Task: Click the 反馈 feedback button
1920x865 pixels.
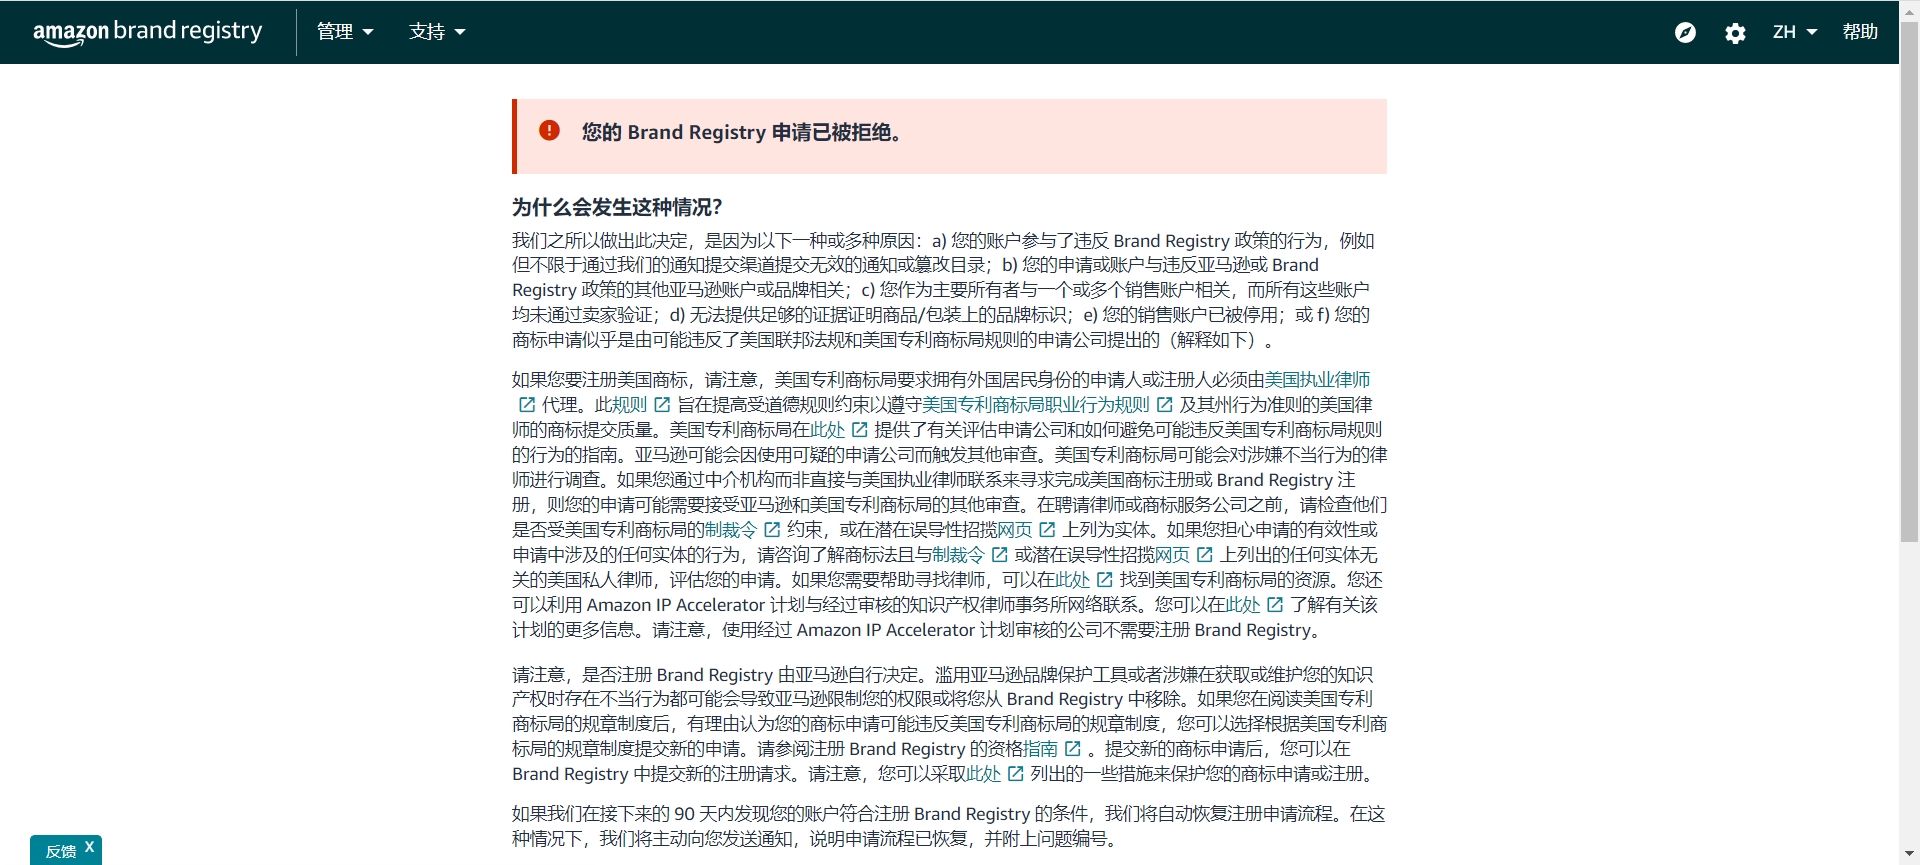Action: 61,851
